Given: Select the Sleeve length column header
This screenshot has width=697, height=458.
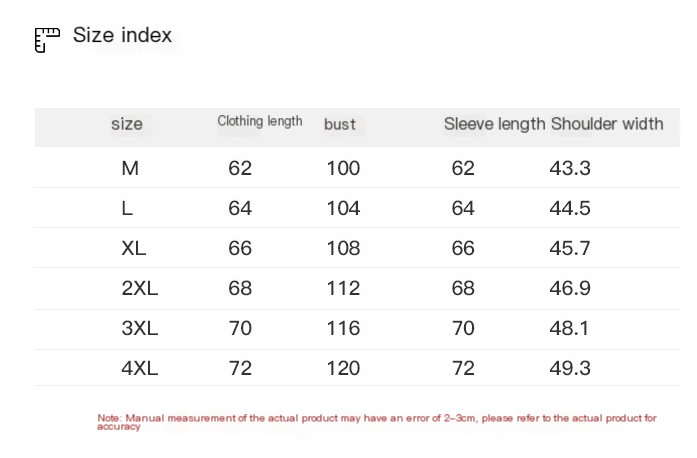Looking at the screenshot, I should [494, 124].
